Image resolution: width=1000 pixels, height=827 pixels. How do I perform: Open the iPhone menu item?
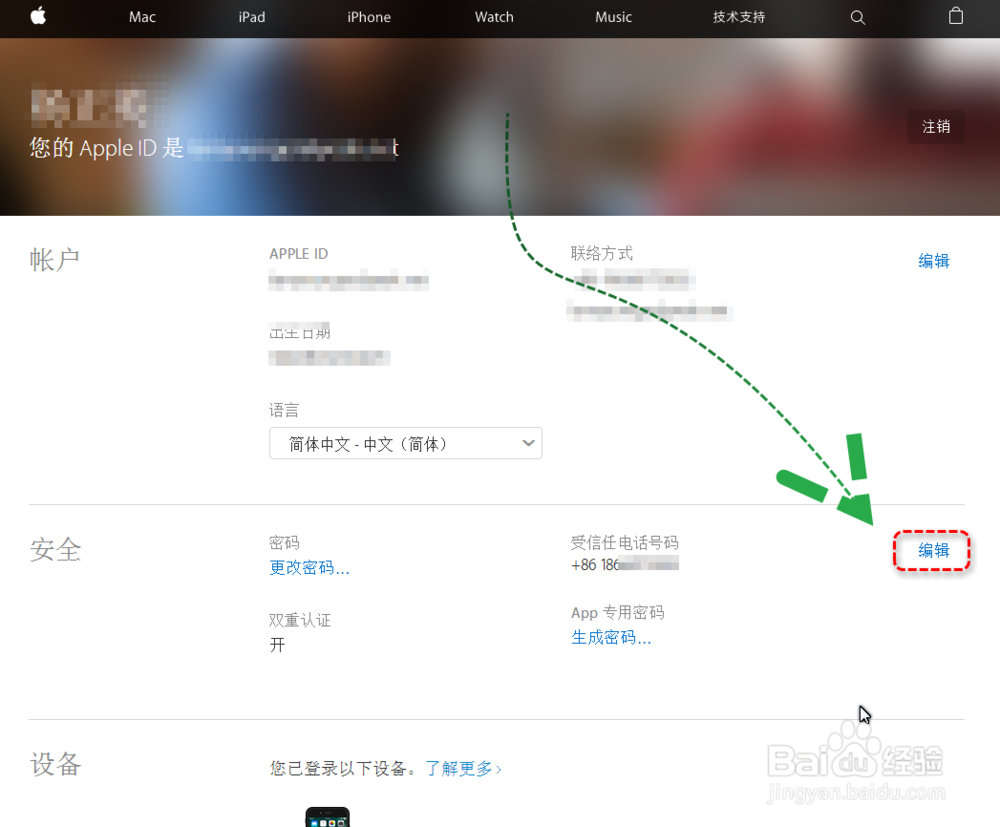[x=369, y=17]
